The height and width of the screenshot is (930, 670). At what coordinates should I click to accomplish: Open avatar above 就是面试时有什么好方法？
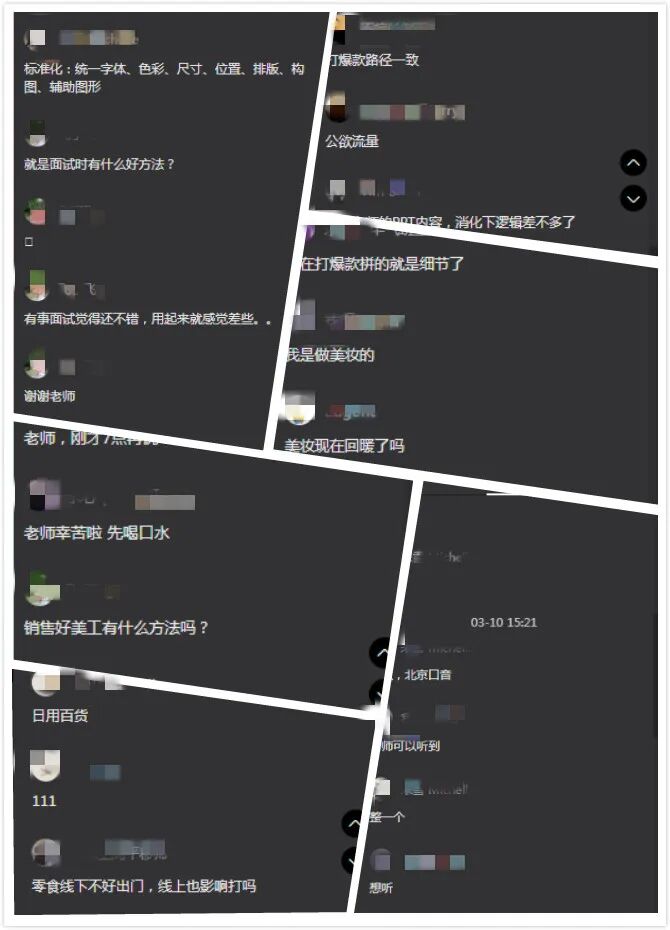37,133
